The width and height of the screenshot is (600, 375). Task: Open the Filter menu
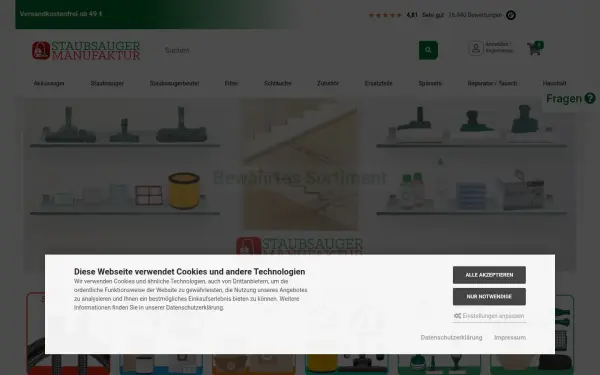point(232,83)
